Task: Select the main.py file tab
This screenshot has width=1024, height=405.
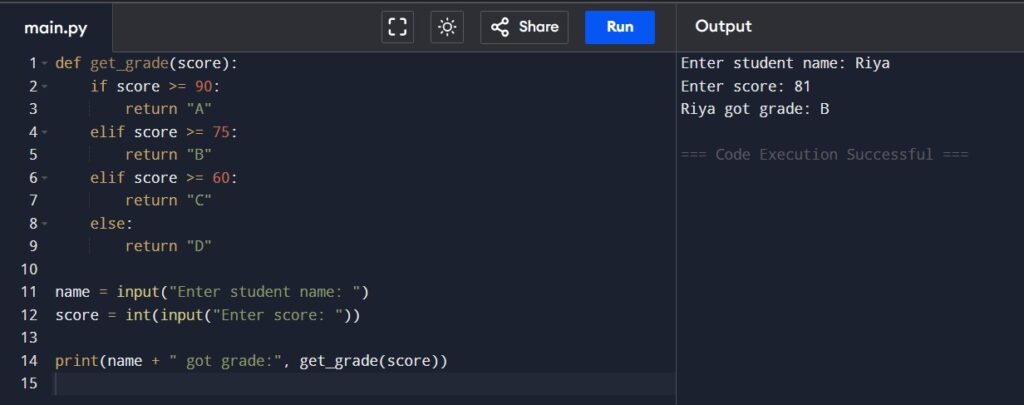Action: click(56, 28)
